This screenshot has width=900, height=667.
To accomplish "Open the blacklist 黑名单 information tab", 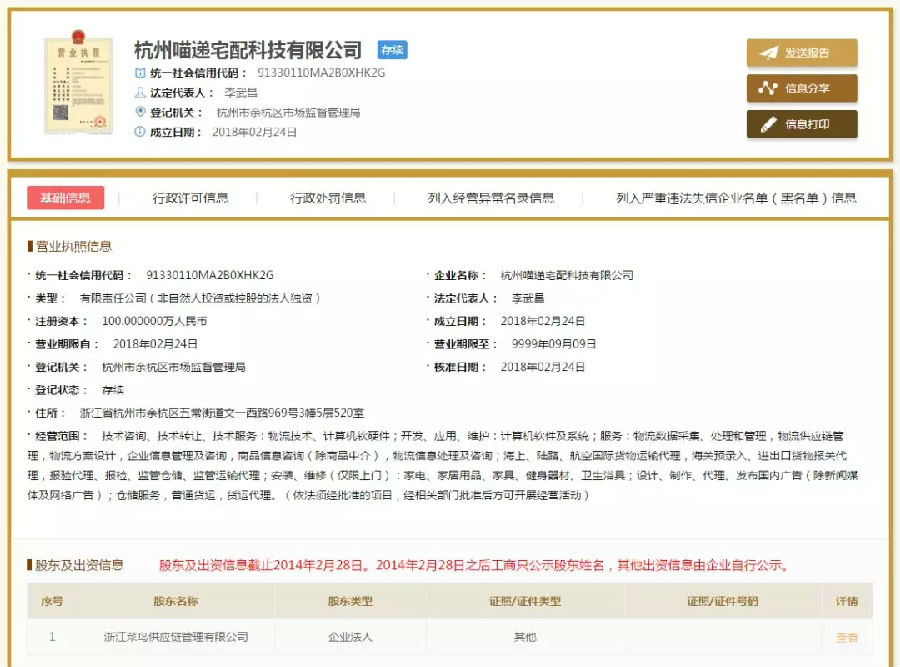I will click(x=737, y=198).
